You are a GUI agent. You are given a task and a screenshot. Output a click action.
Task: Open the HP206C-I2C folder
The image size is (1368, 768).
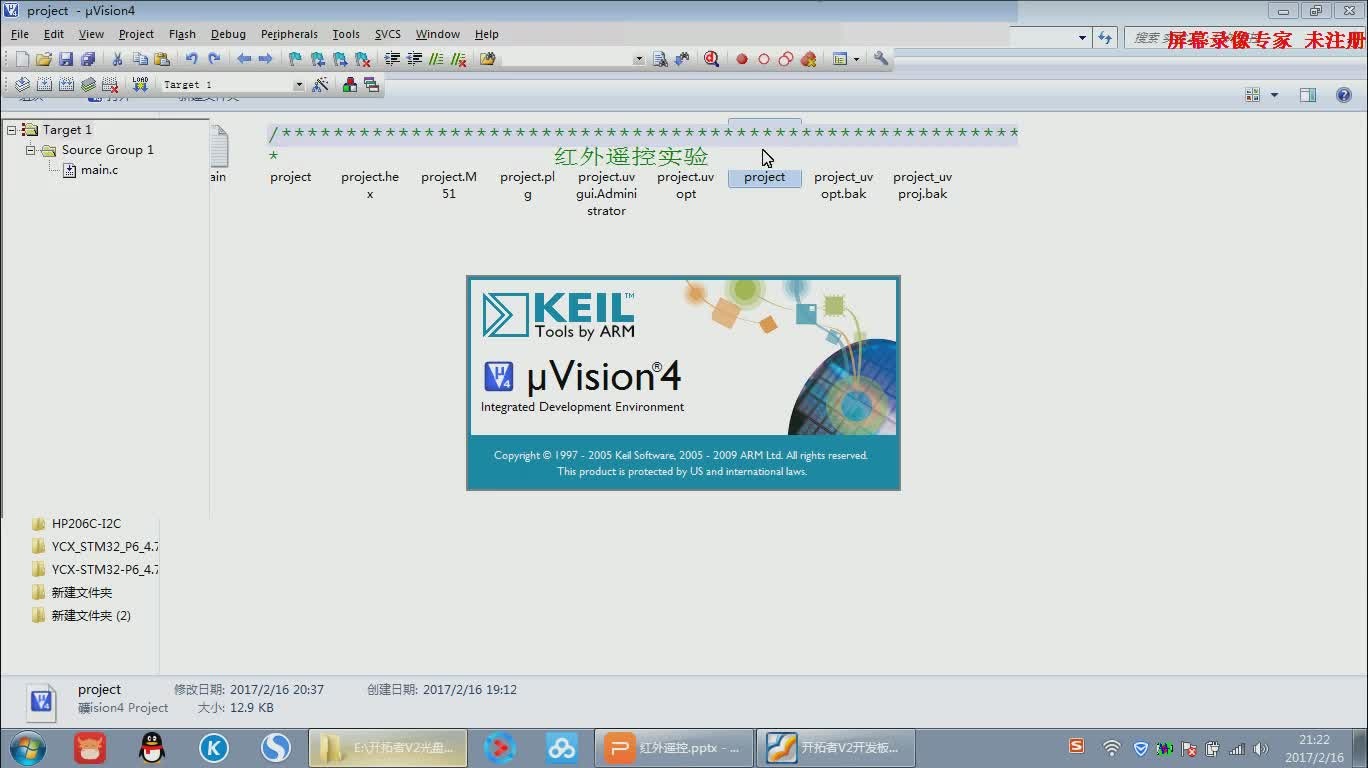tap(86, 523)
